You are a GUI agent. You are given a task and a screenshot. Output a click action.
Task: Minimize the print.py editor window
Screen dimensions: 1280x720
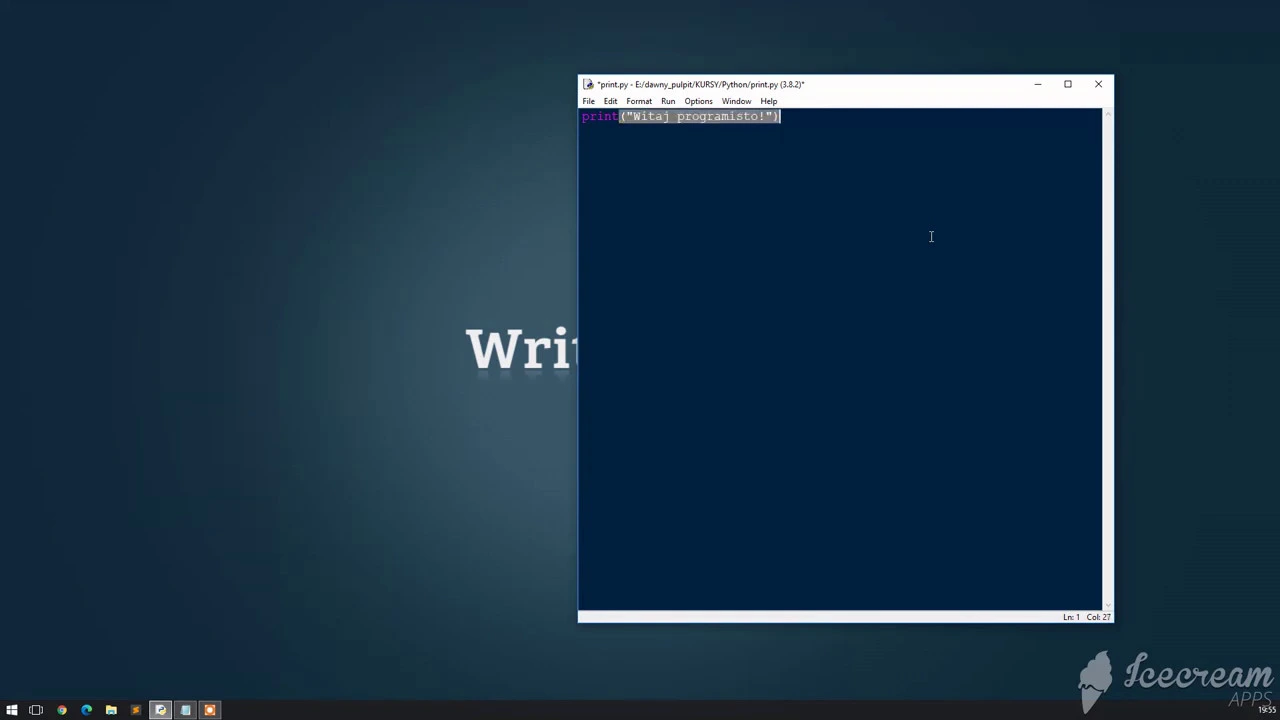point(1038,84)
